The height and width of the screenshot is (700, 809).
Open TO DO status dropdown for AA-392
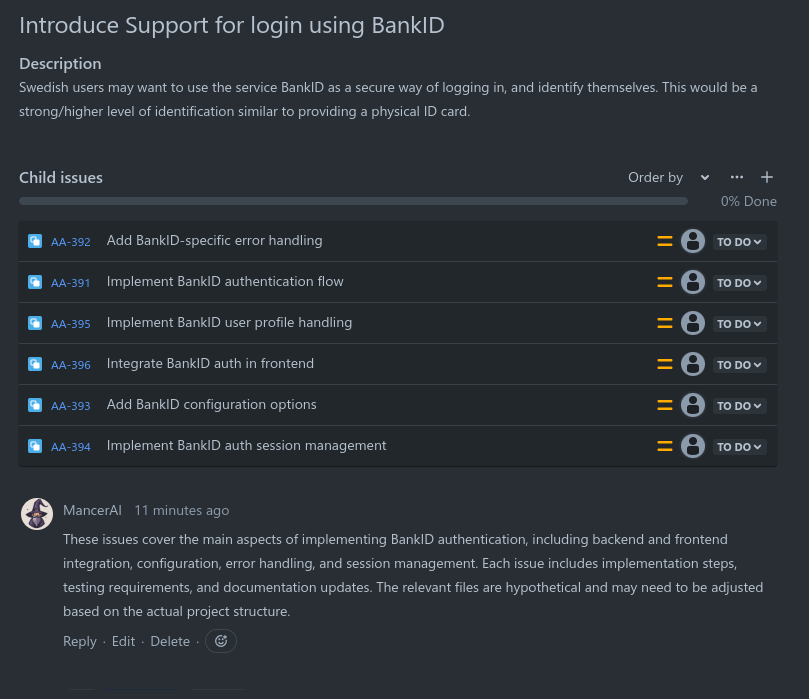[x=739, y=242]
